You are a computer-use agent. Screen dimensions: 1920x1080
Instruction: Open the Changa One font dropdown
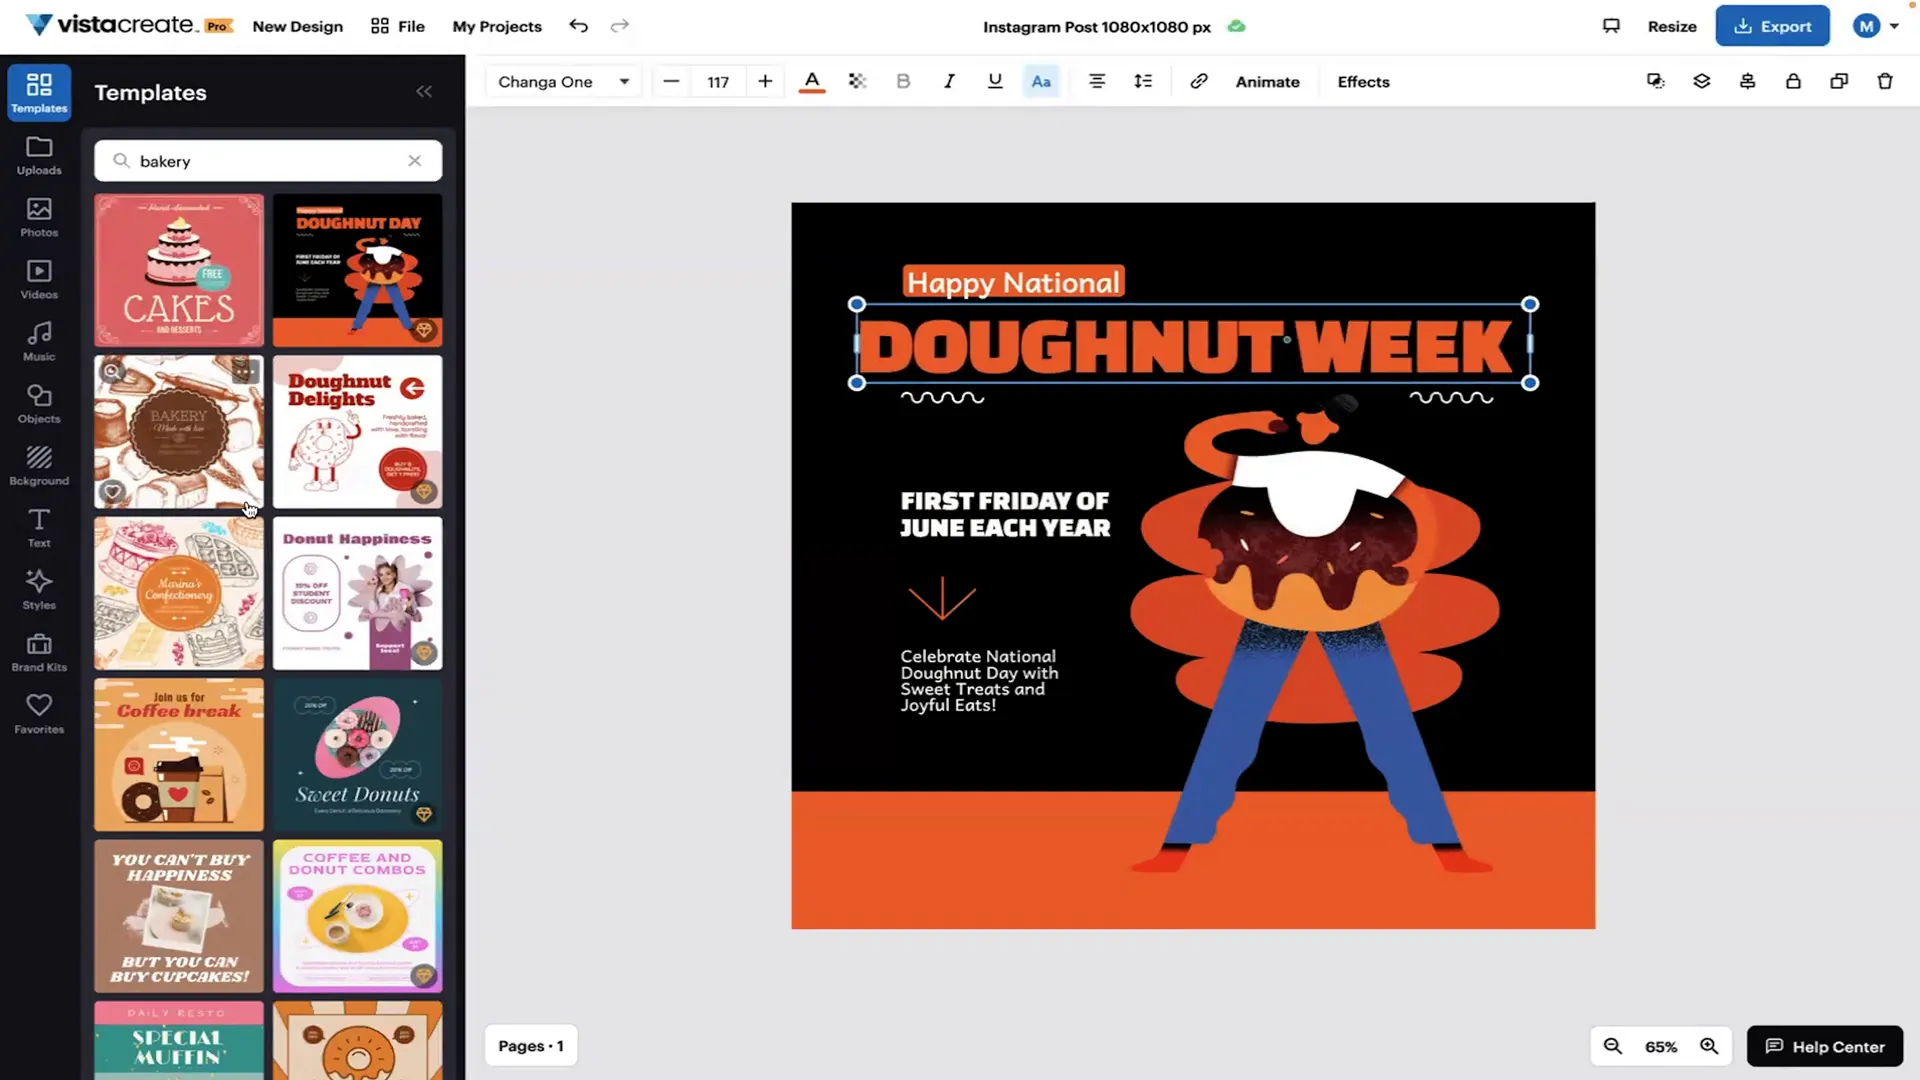pos(564,82)
